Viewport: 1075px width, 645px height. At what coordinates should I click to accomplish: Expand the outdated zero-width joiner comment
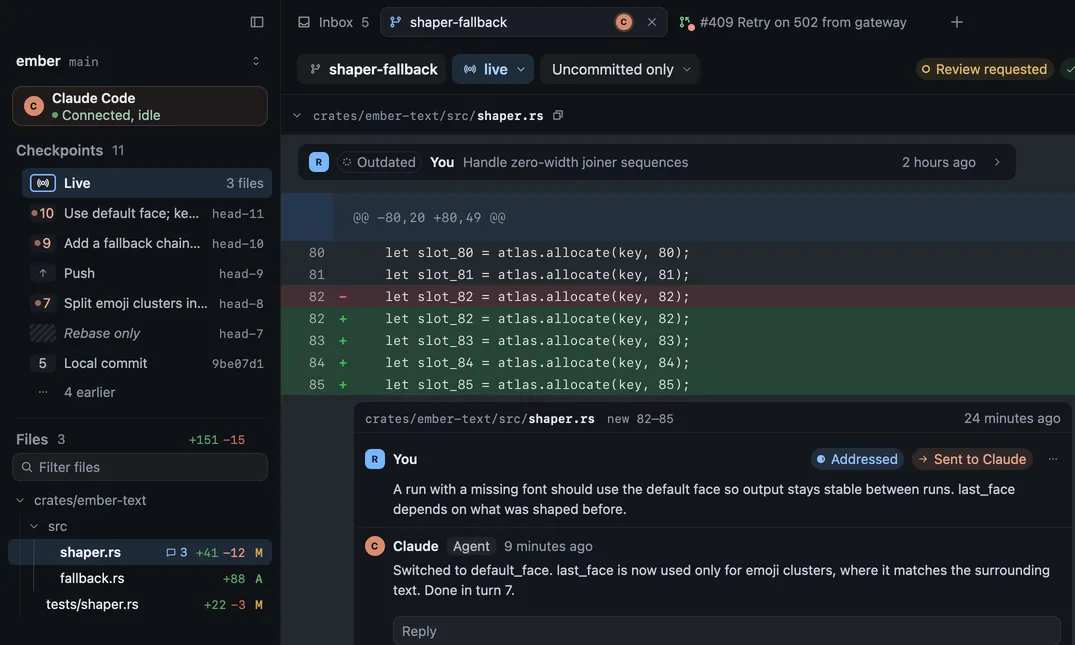point(998,162)
